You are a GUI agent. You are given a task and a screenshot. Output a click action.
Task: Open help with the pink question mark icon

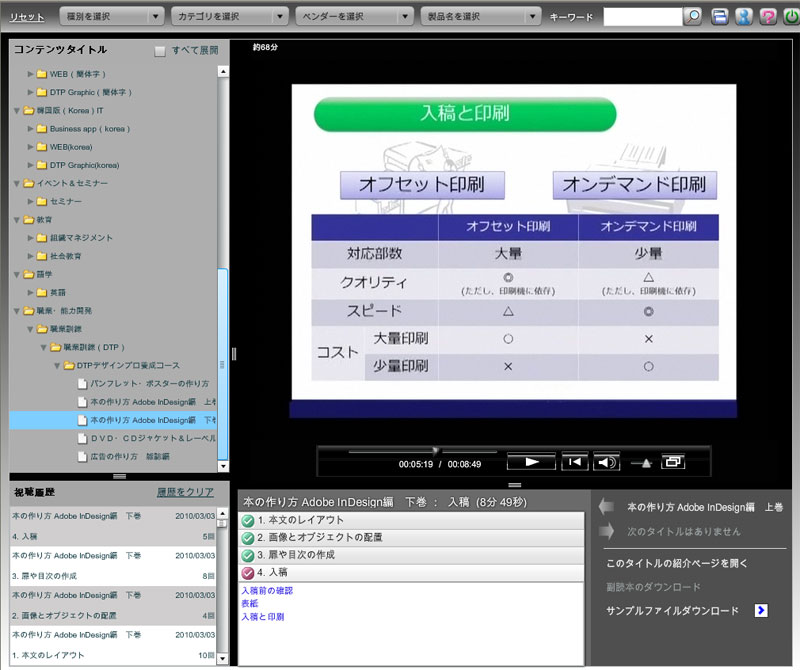[767, 17]
